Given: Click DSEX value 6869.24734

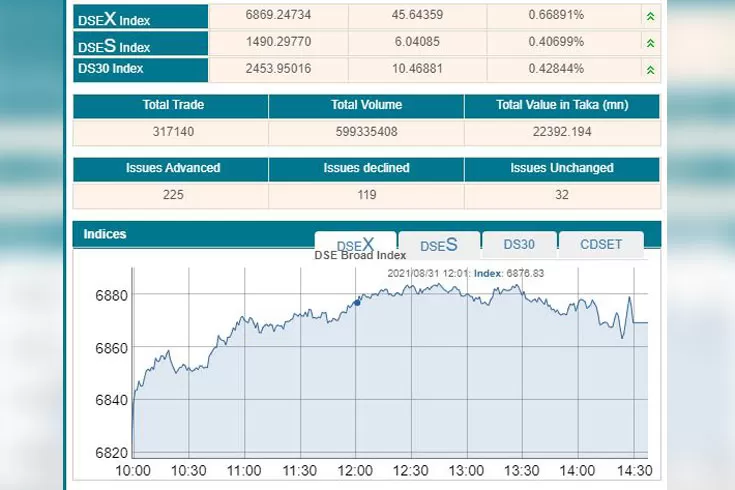Looking at the screenshot, I should pos(278,15).
